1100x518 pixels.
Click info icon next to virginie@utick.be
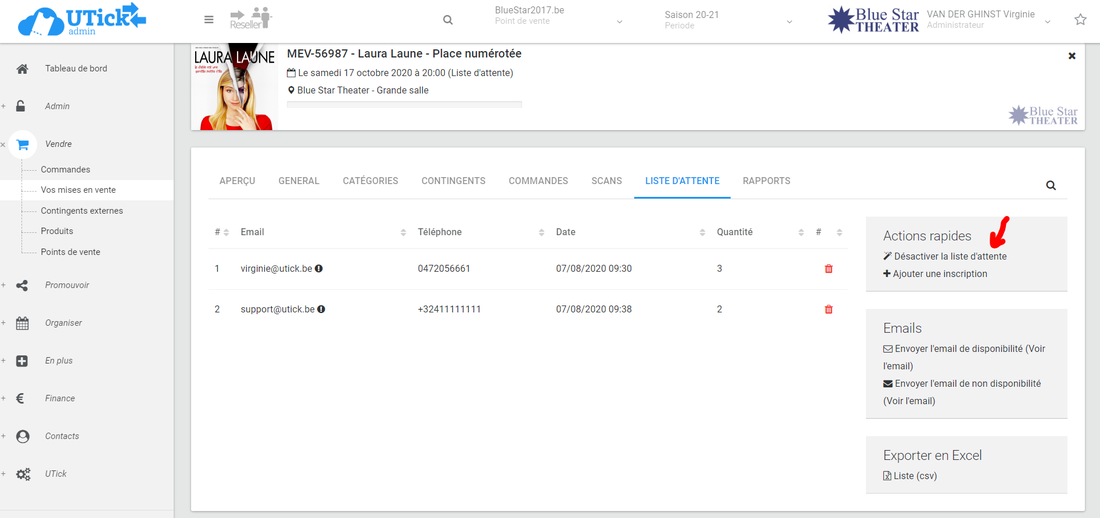[319, 269]
